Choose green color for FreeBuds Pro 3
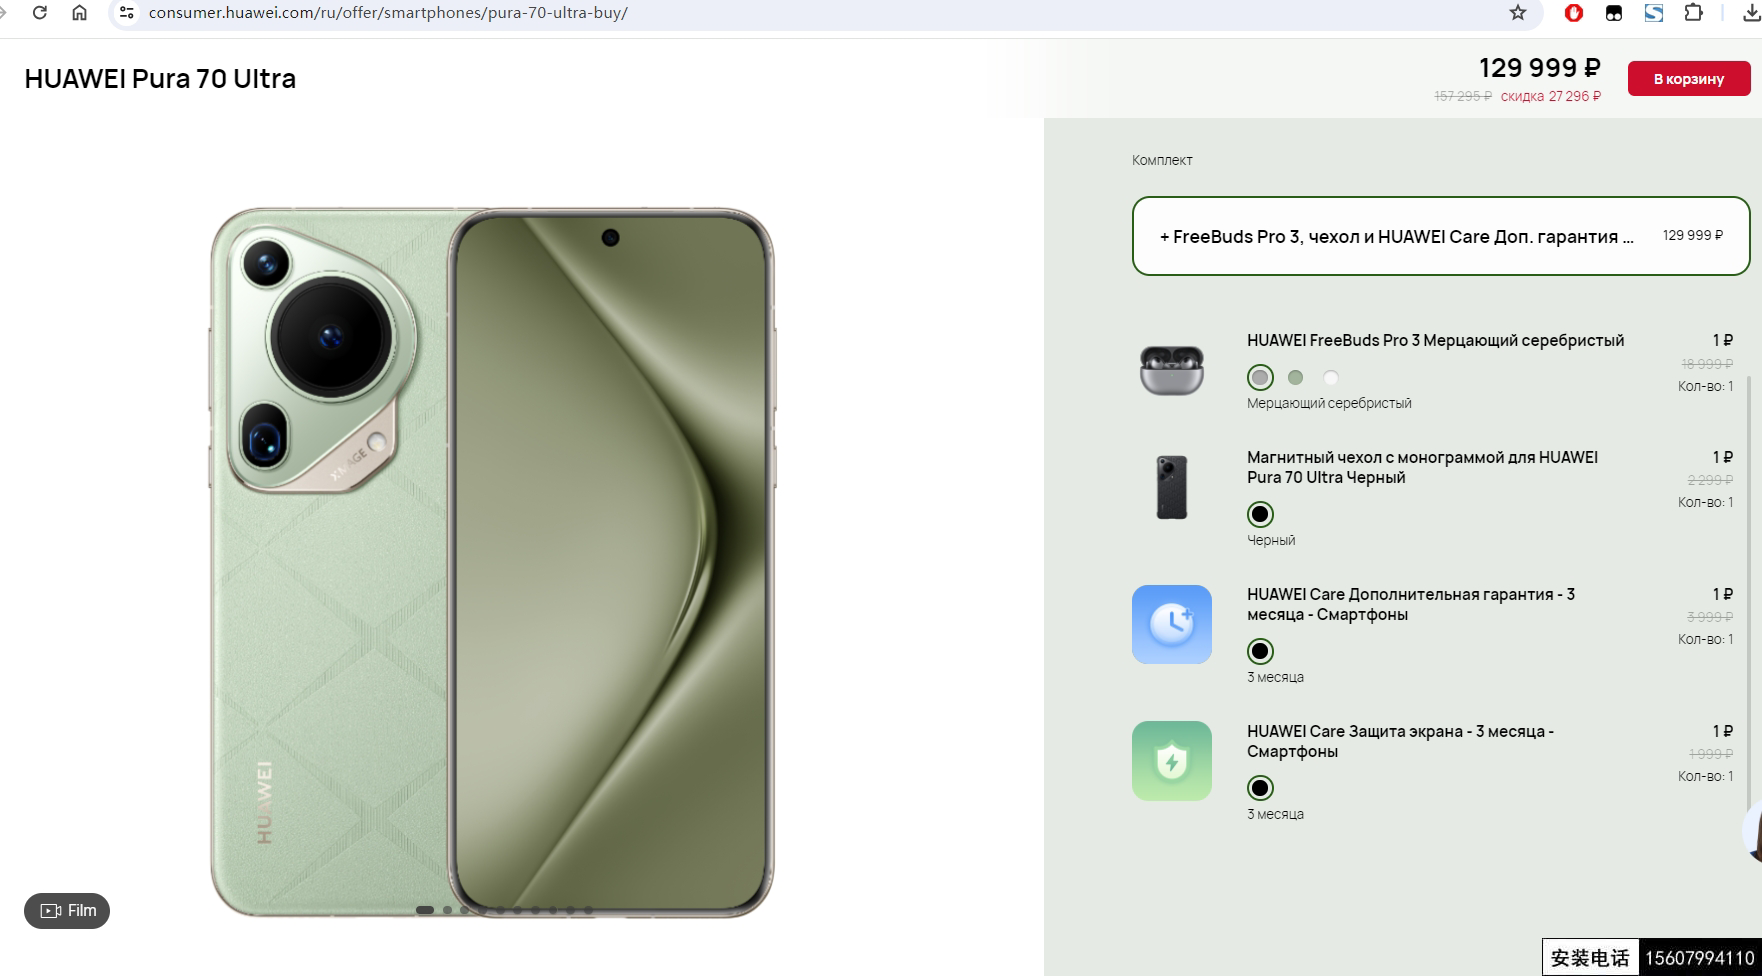 click(x=1295, y=377)
